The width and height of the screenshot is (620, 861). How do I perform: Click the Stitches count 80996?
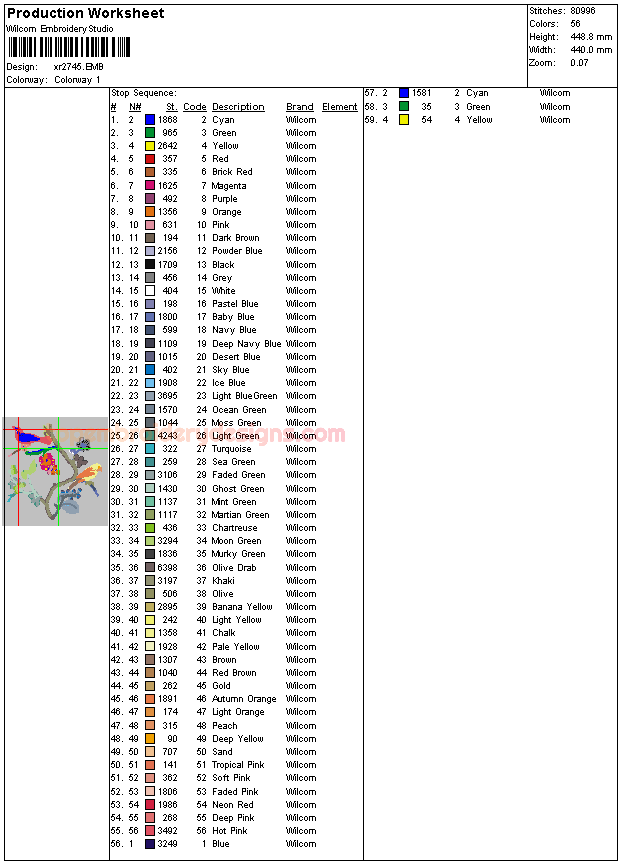coord(583,11)
